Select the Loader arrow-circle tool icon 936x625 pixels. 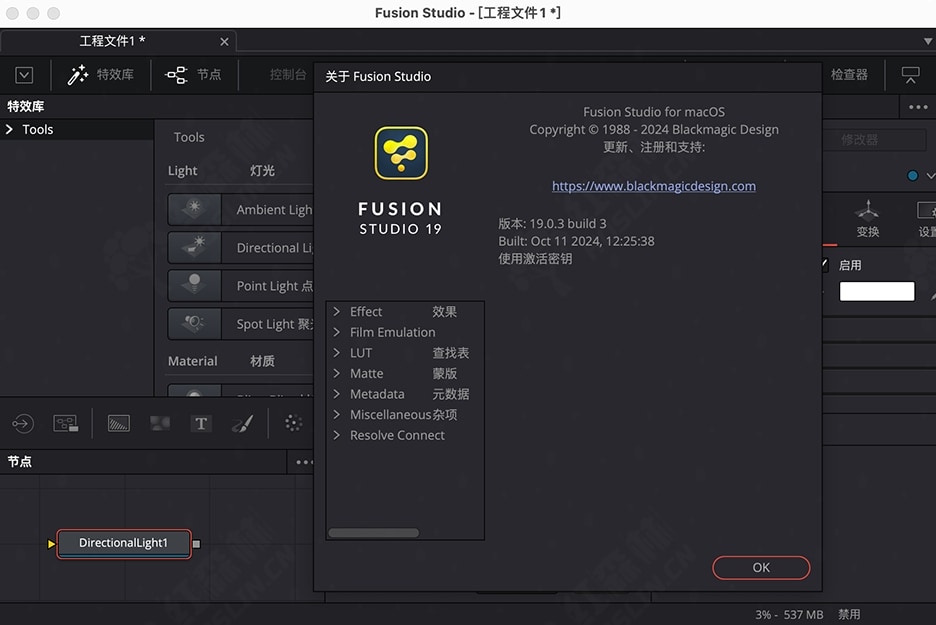click(23, 423)
